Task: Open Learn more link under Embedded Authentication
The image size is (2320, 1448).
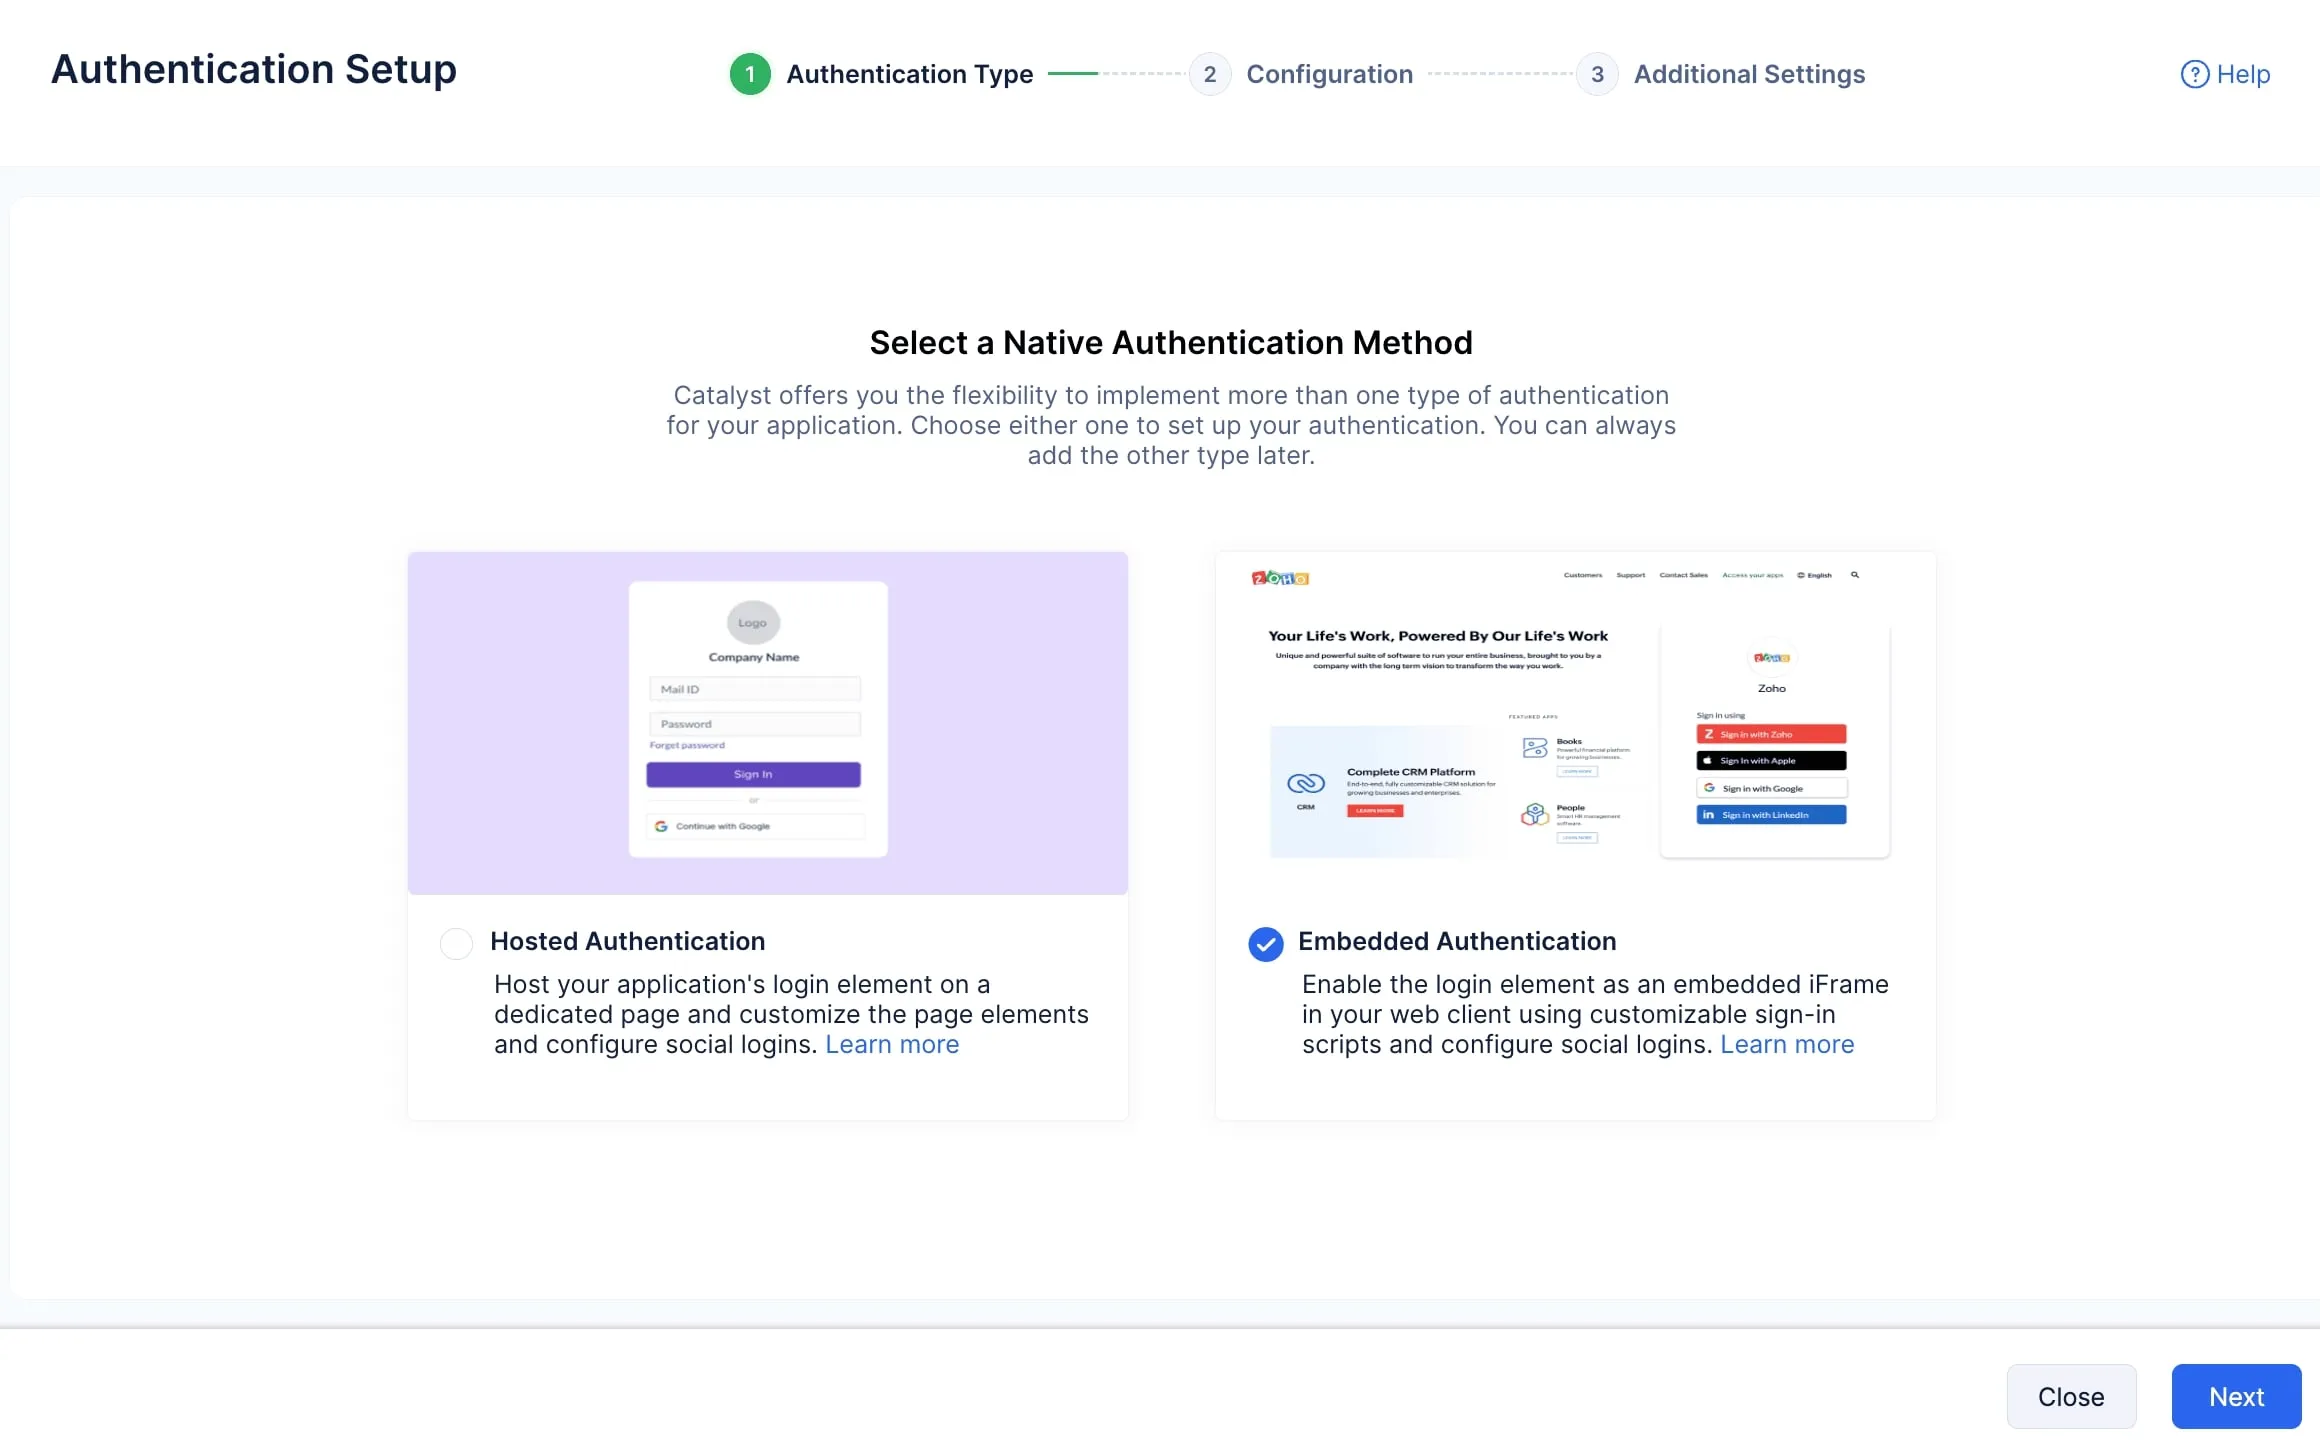Action: click(1786, 1044)
